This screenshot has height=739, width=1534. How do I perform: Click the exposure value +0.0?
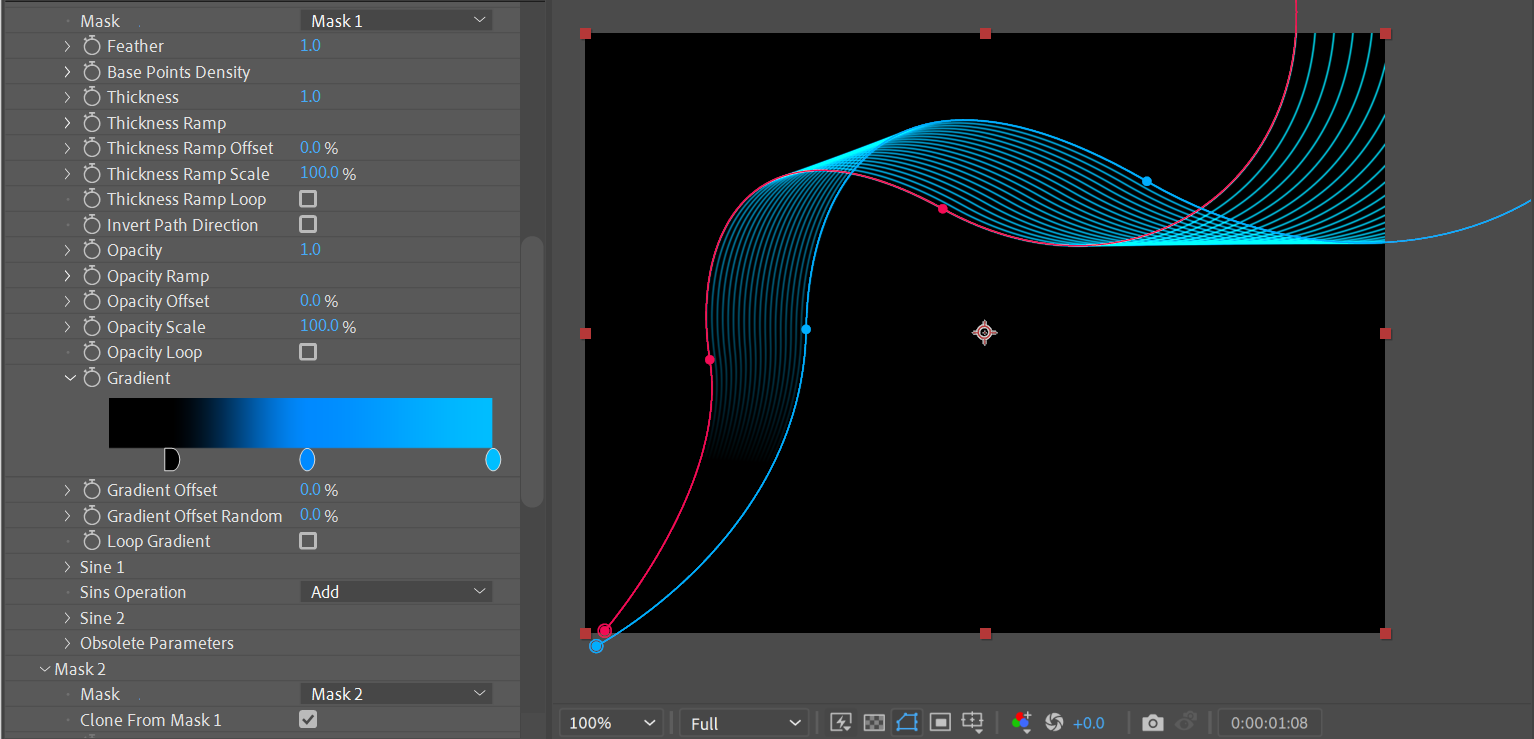point(1089,723)
